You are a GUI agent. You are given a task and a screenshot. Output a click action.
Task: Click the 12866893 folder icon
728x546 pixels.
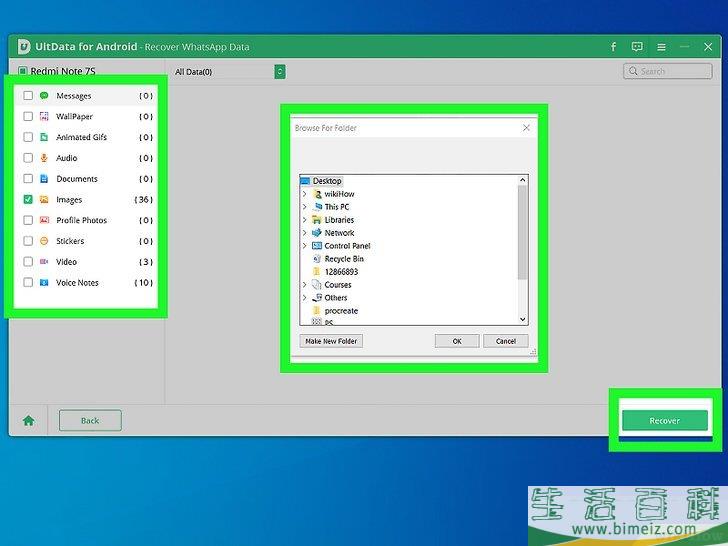(x=317, y=272)
